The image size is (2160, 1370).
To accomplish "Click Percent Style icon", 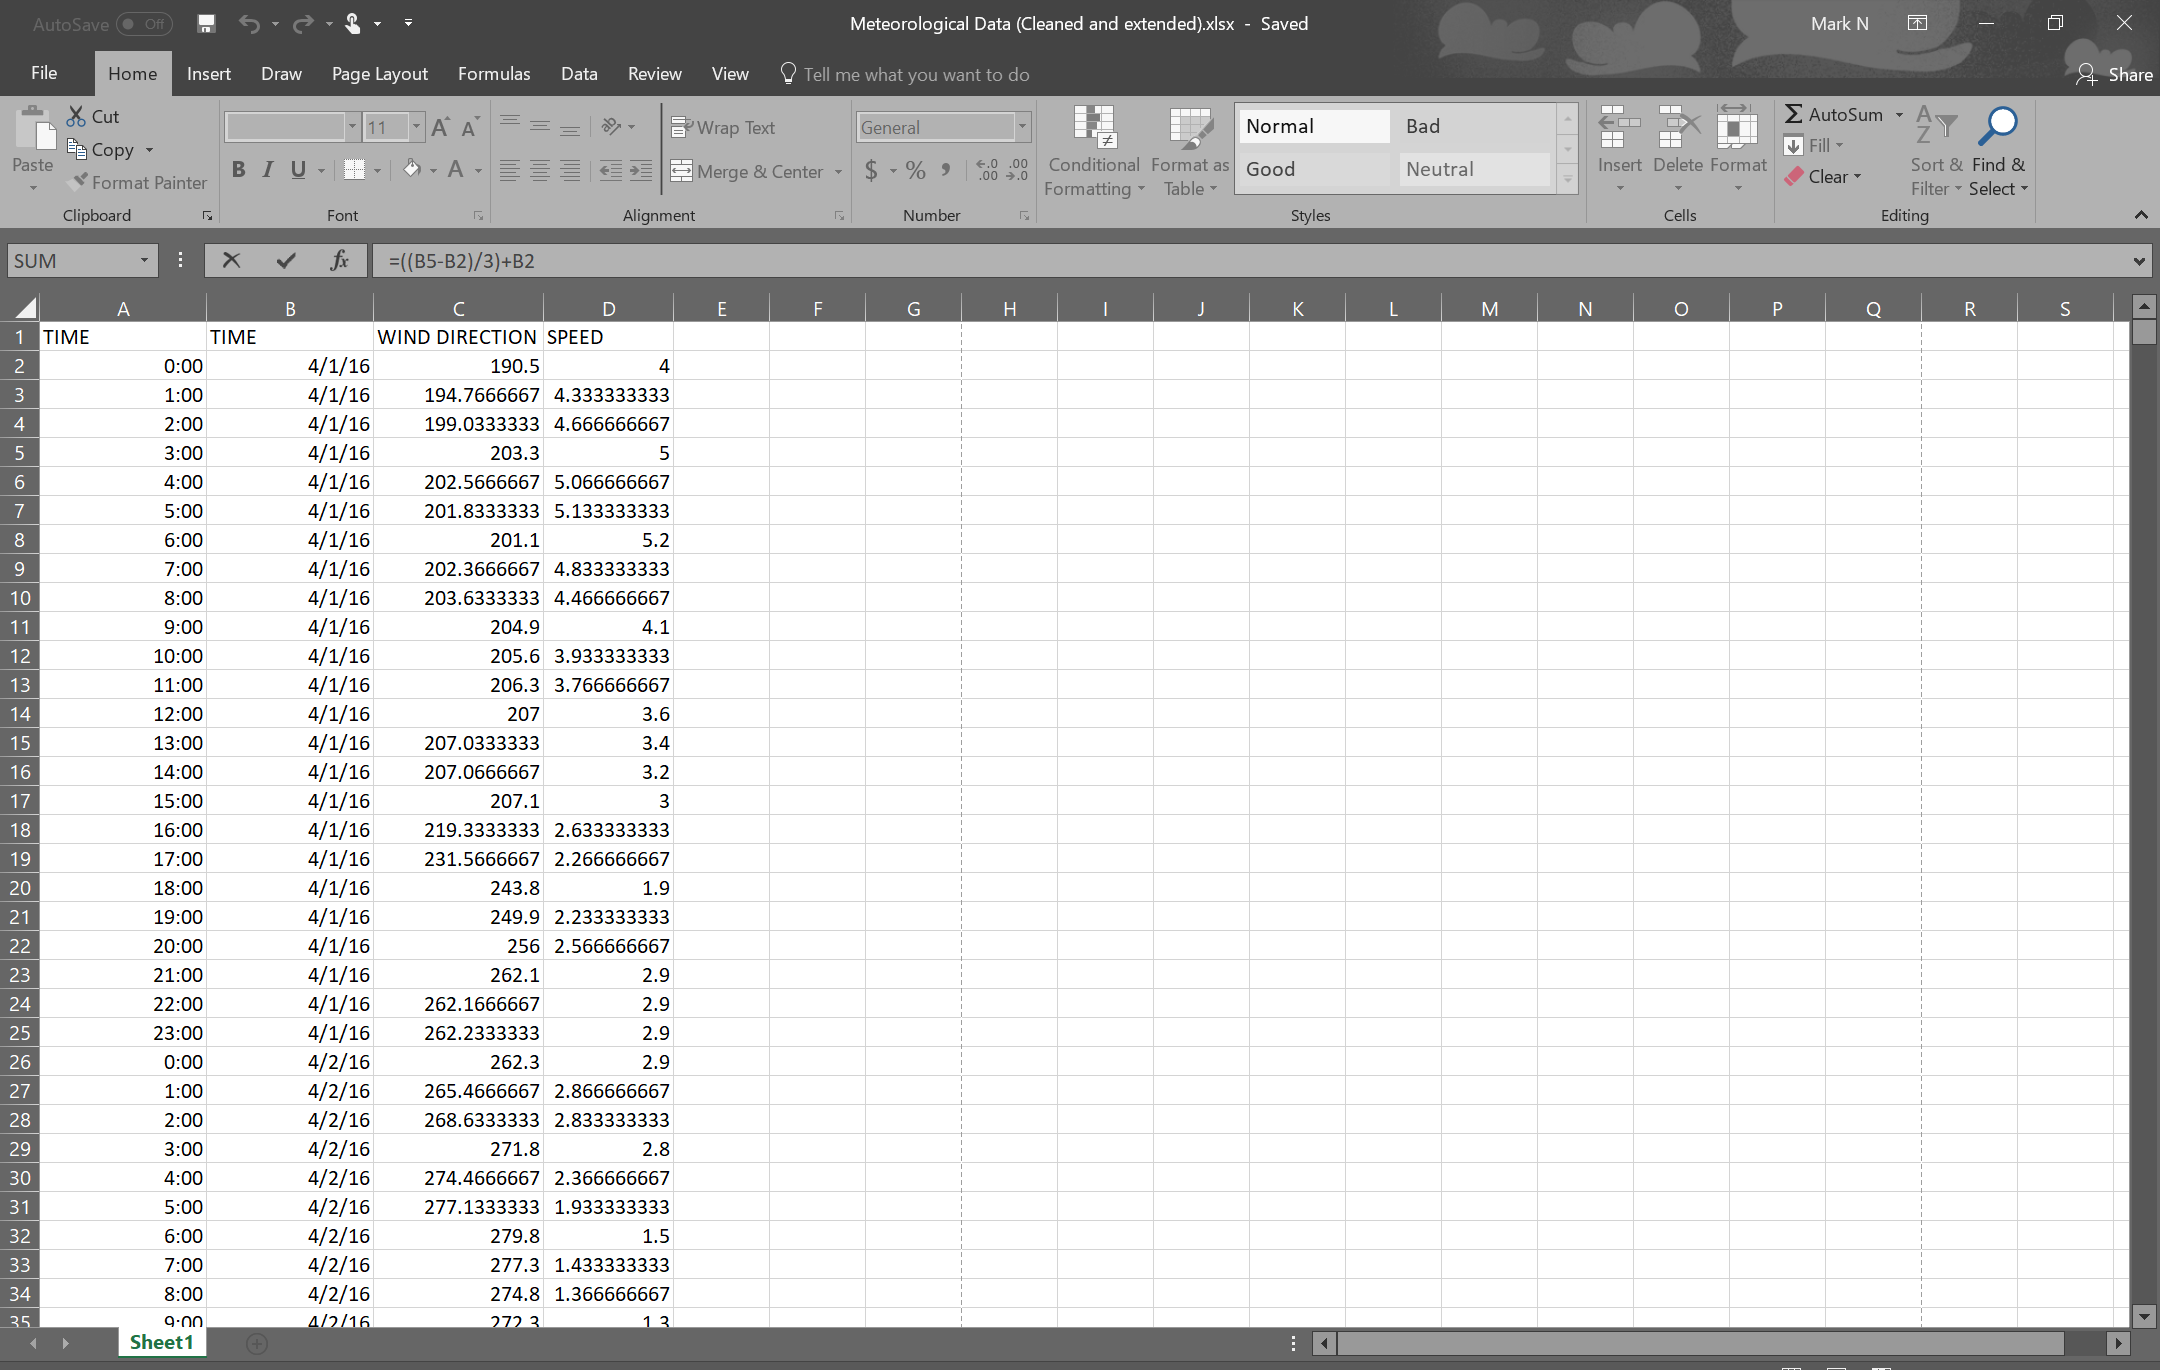I will [x=916, y=171].
